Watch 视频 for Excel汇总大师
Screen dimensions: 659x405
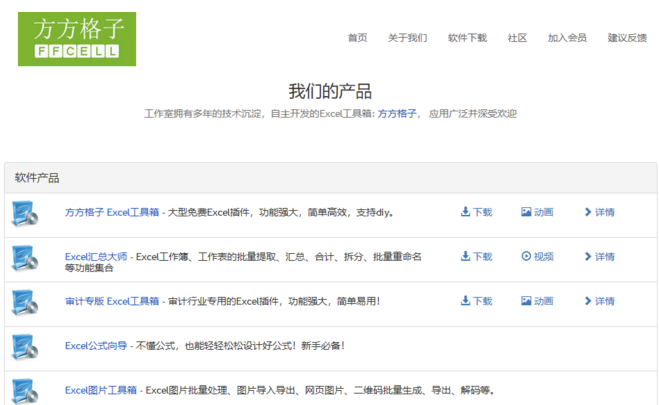click(537, 256)
